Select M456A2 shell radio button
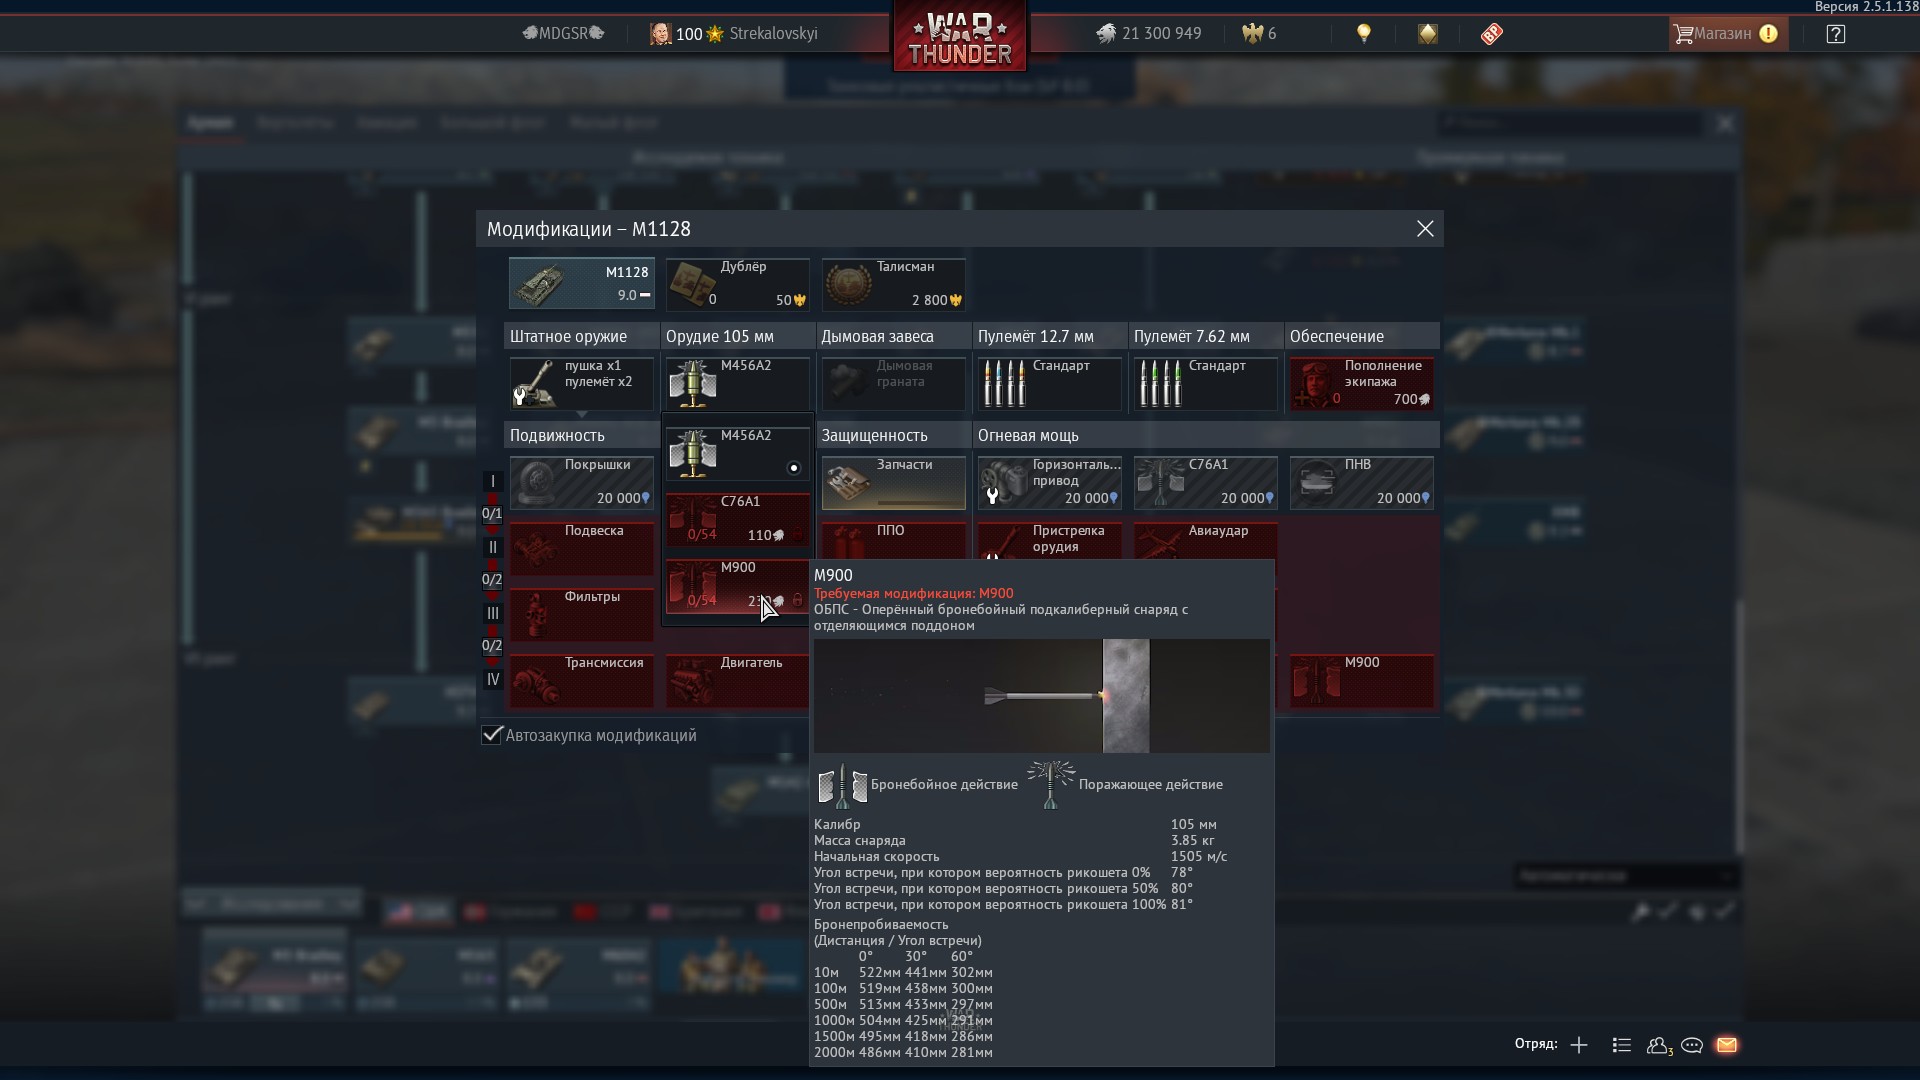Viewport: 1920px width, 1080px height. pyautogui.click(x=794, y=468)
